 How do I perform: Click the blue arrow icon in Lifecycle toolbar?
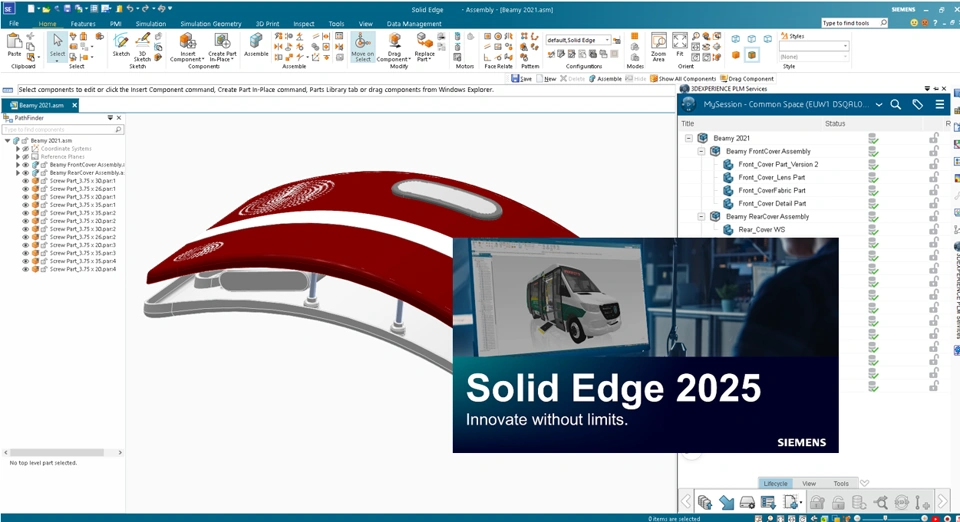pos(726,502)
